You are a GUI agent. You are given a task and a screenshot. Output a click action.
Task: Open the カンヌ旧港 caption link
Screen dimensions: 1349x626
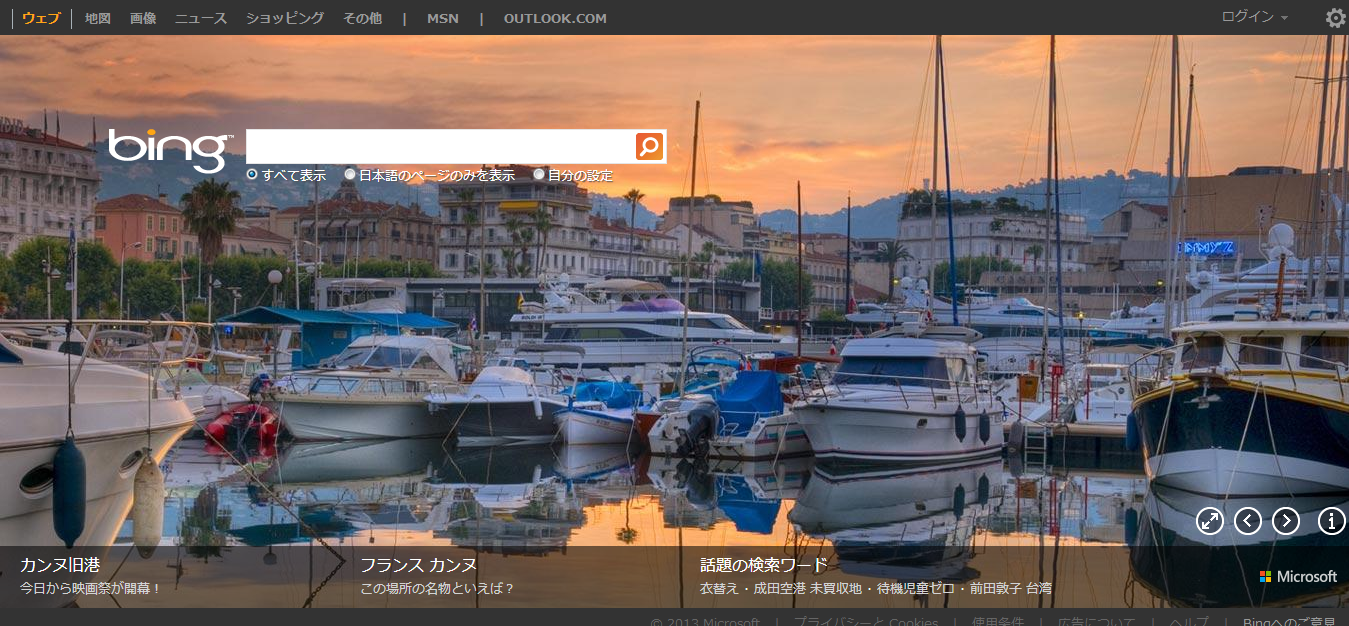pyautogui.click(x=60, y=565)
